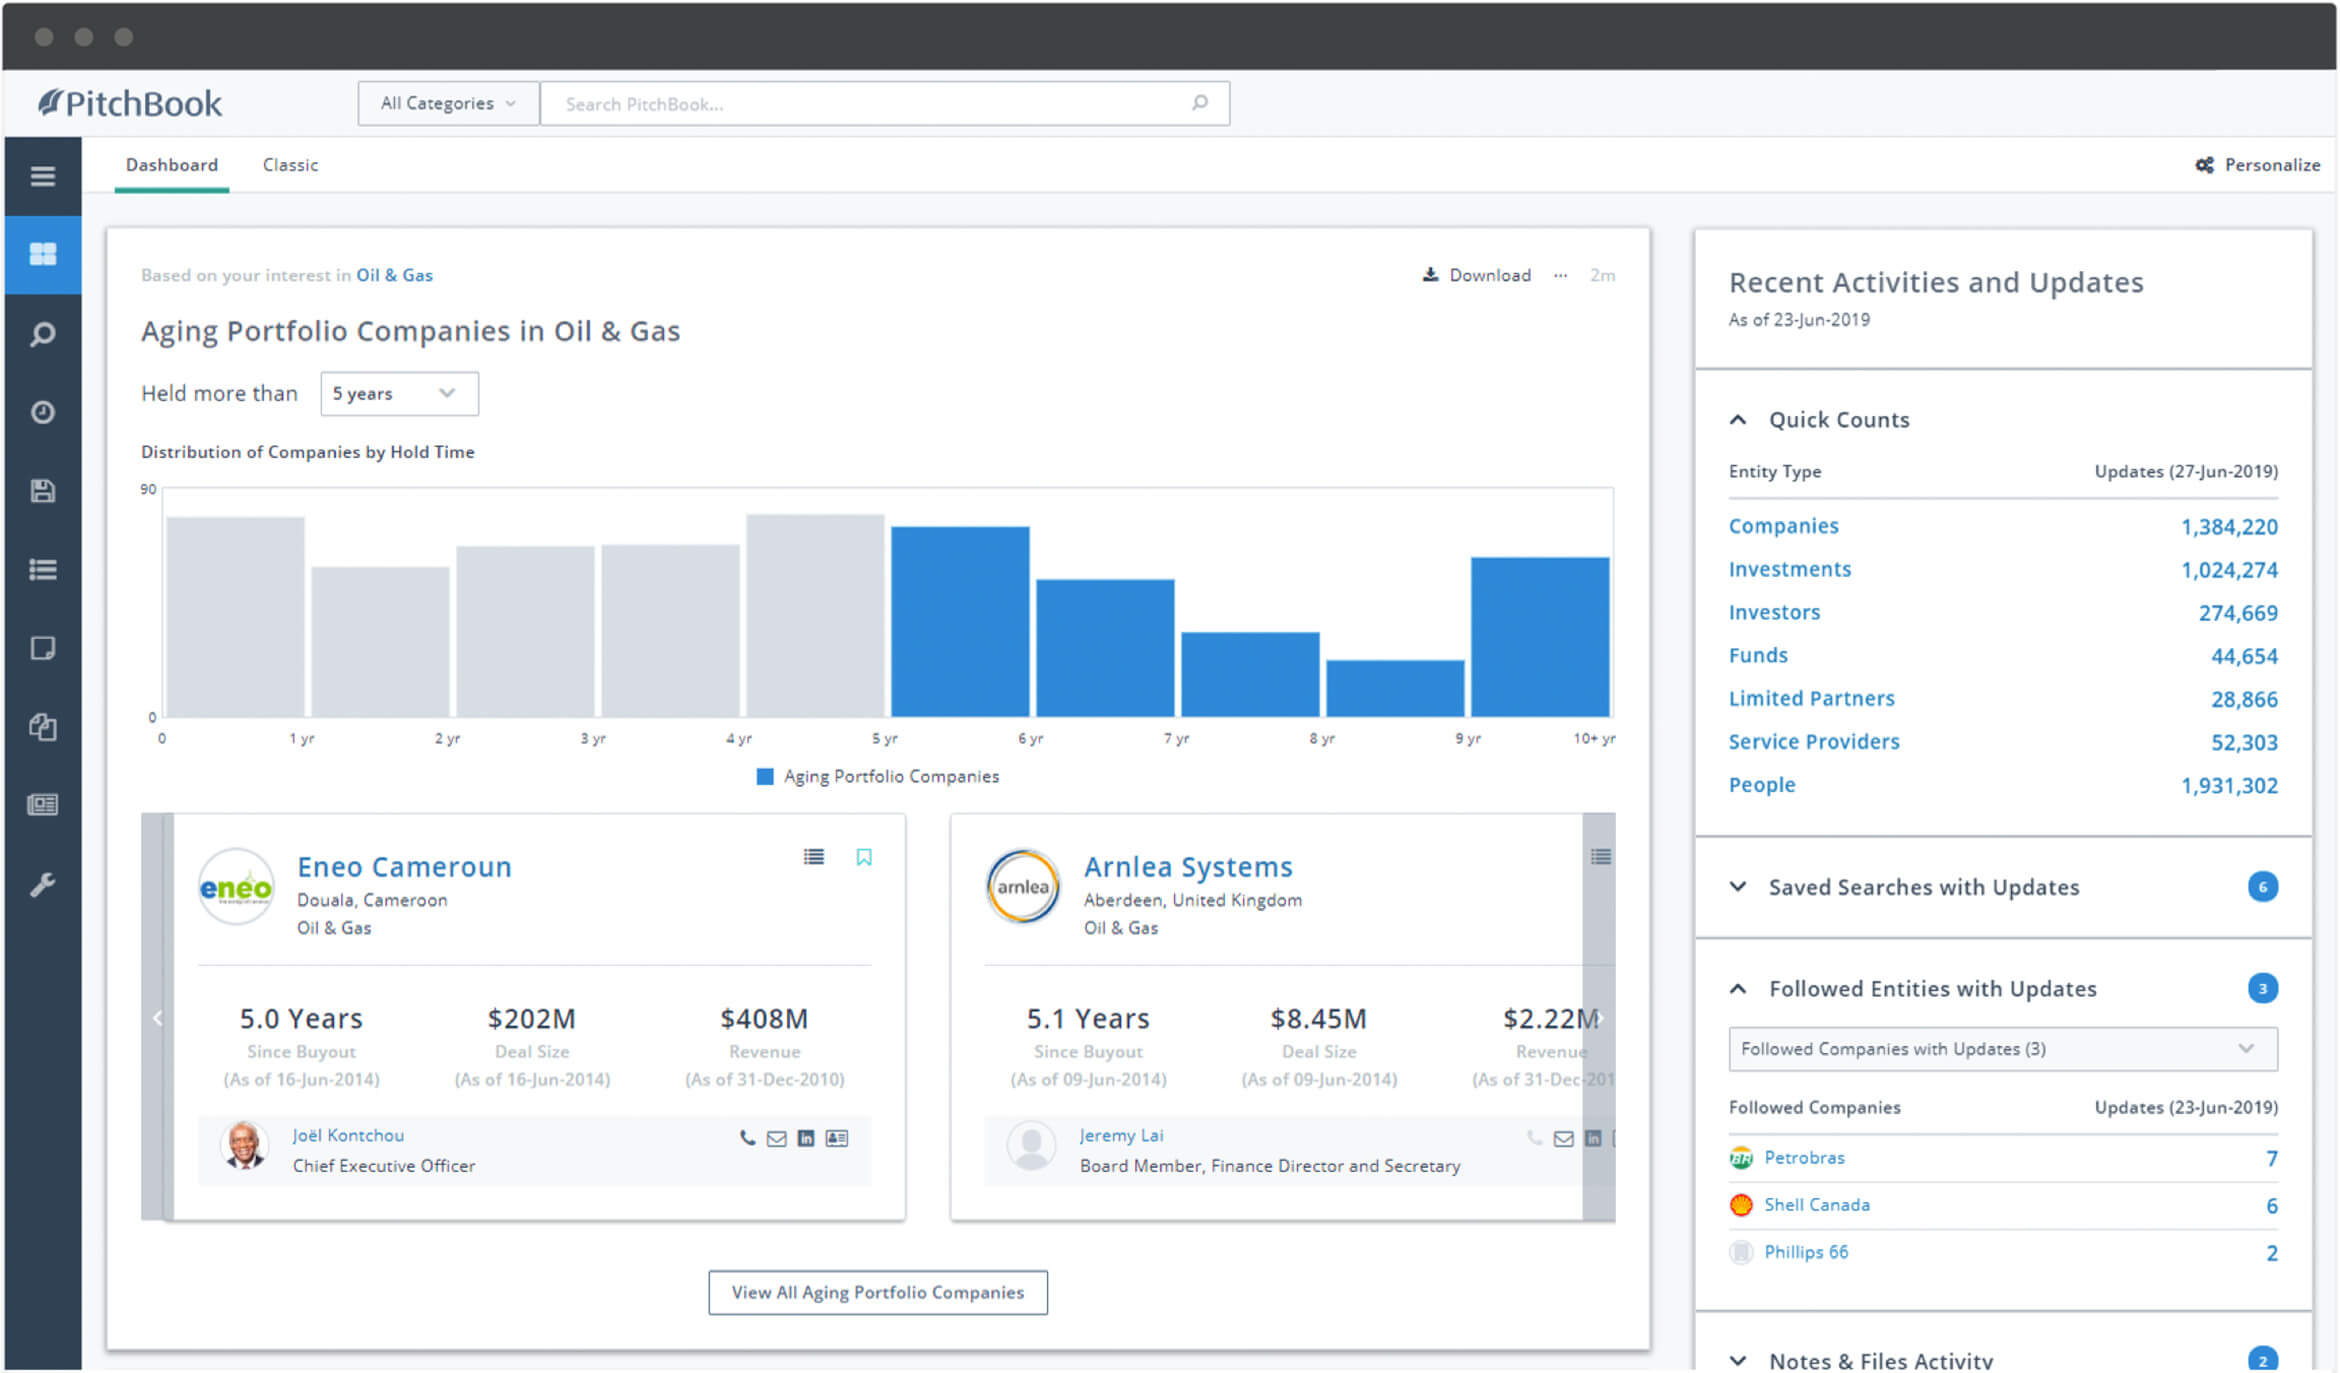Open the wrench tools icon in the sidebar

[42, 885]
